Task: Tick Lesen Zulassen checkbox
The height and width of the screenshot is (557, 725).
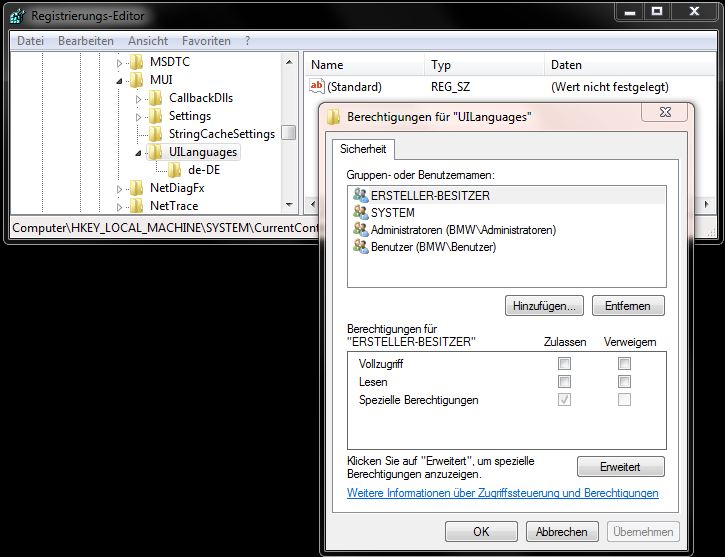Action: point(564,382)
